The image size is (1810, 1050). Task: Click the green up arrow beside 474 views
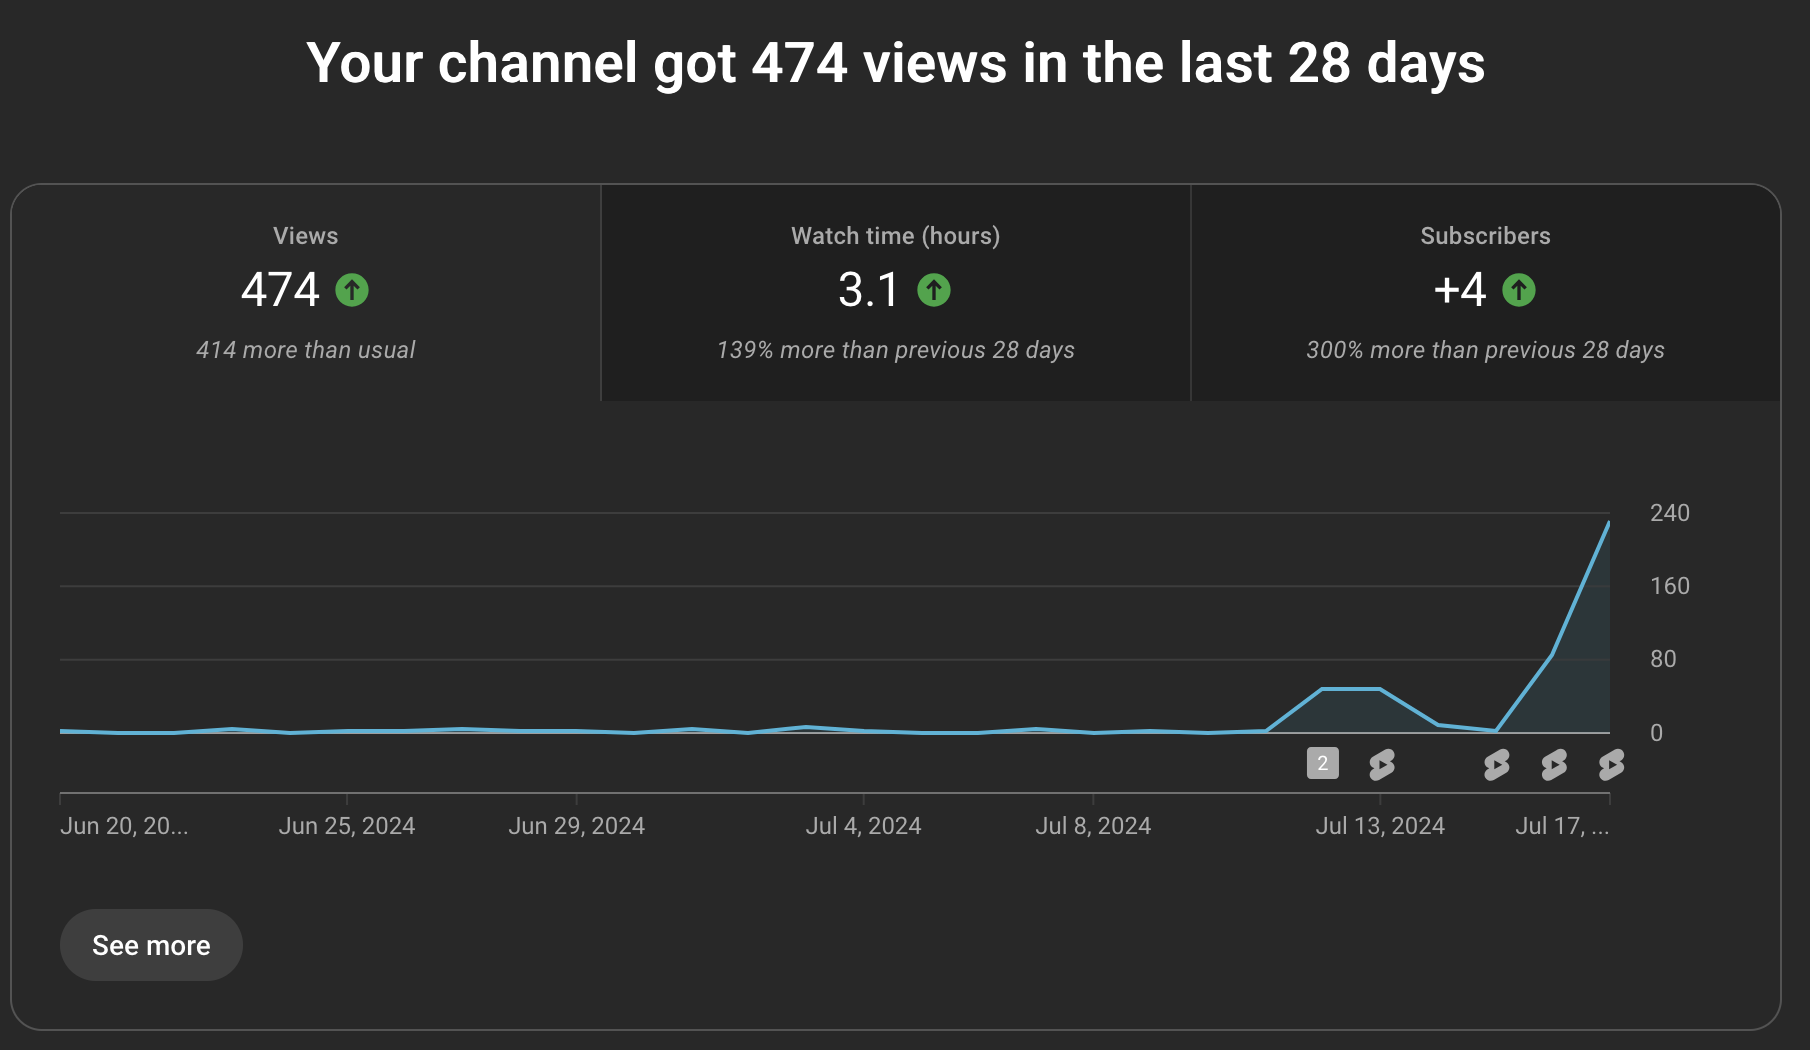click(x=352, y=290)
